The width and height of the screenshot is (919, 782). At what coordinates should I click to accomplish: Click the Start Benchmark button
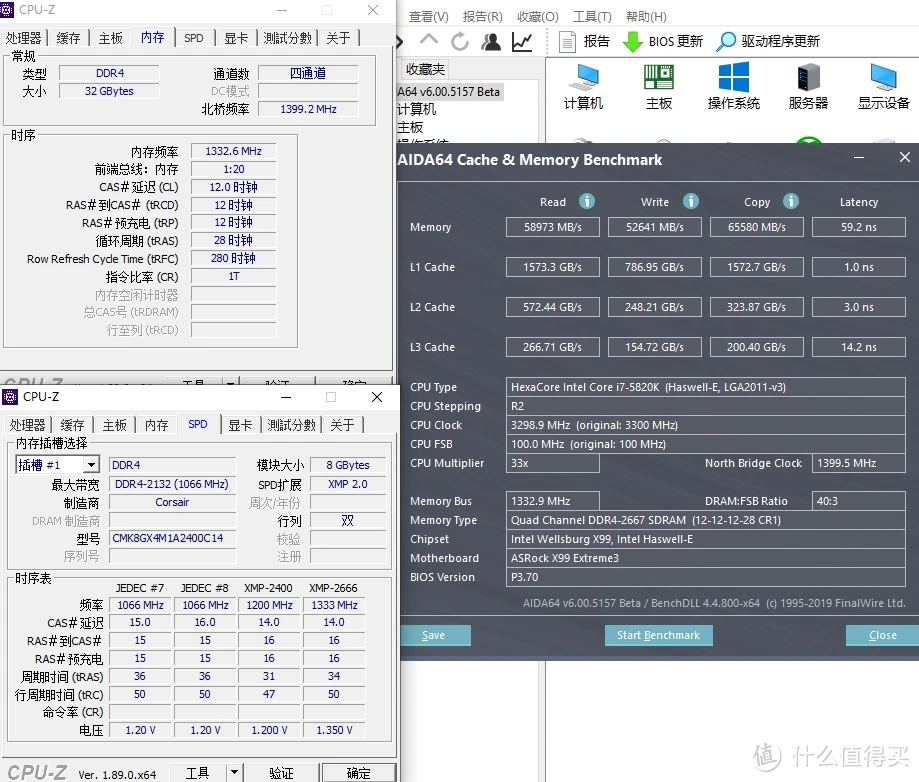tap(658, 635)
